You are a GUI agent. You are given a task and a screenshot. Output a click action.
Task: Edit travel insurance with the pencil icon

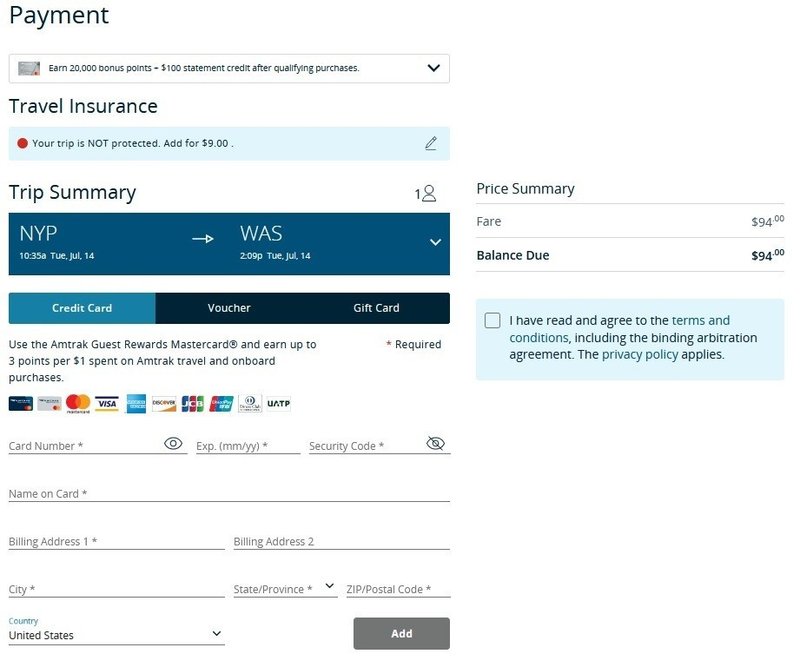coord(431,143)
